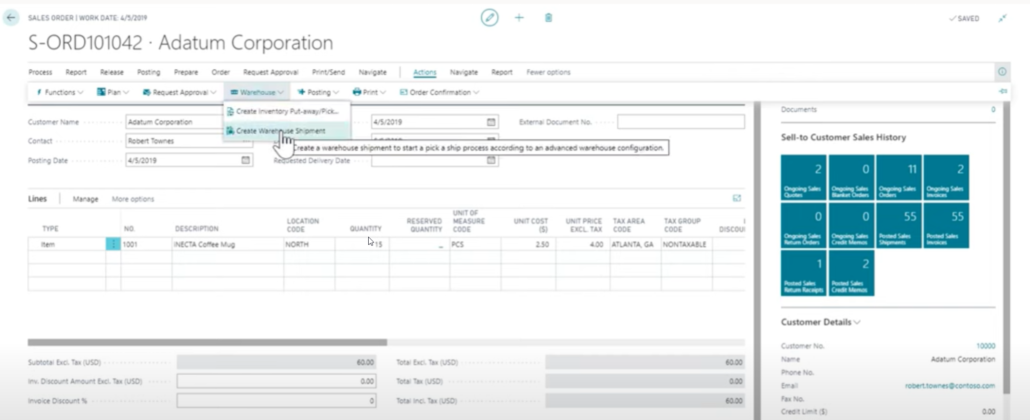Click the Customer Name input field
The width and height of the screenshot is (1030, 420).
click(x=189, y=122)
